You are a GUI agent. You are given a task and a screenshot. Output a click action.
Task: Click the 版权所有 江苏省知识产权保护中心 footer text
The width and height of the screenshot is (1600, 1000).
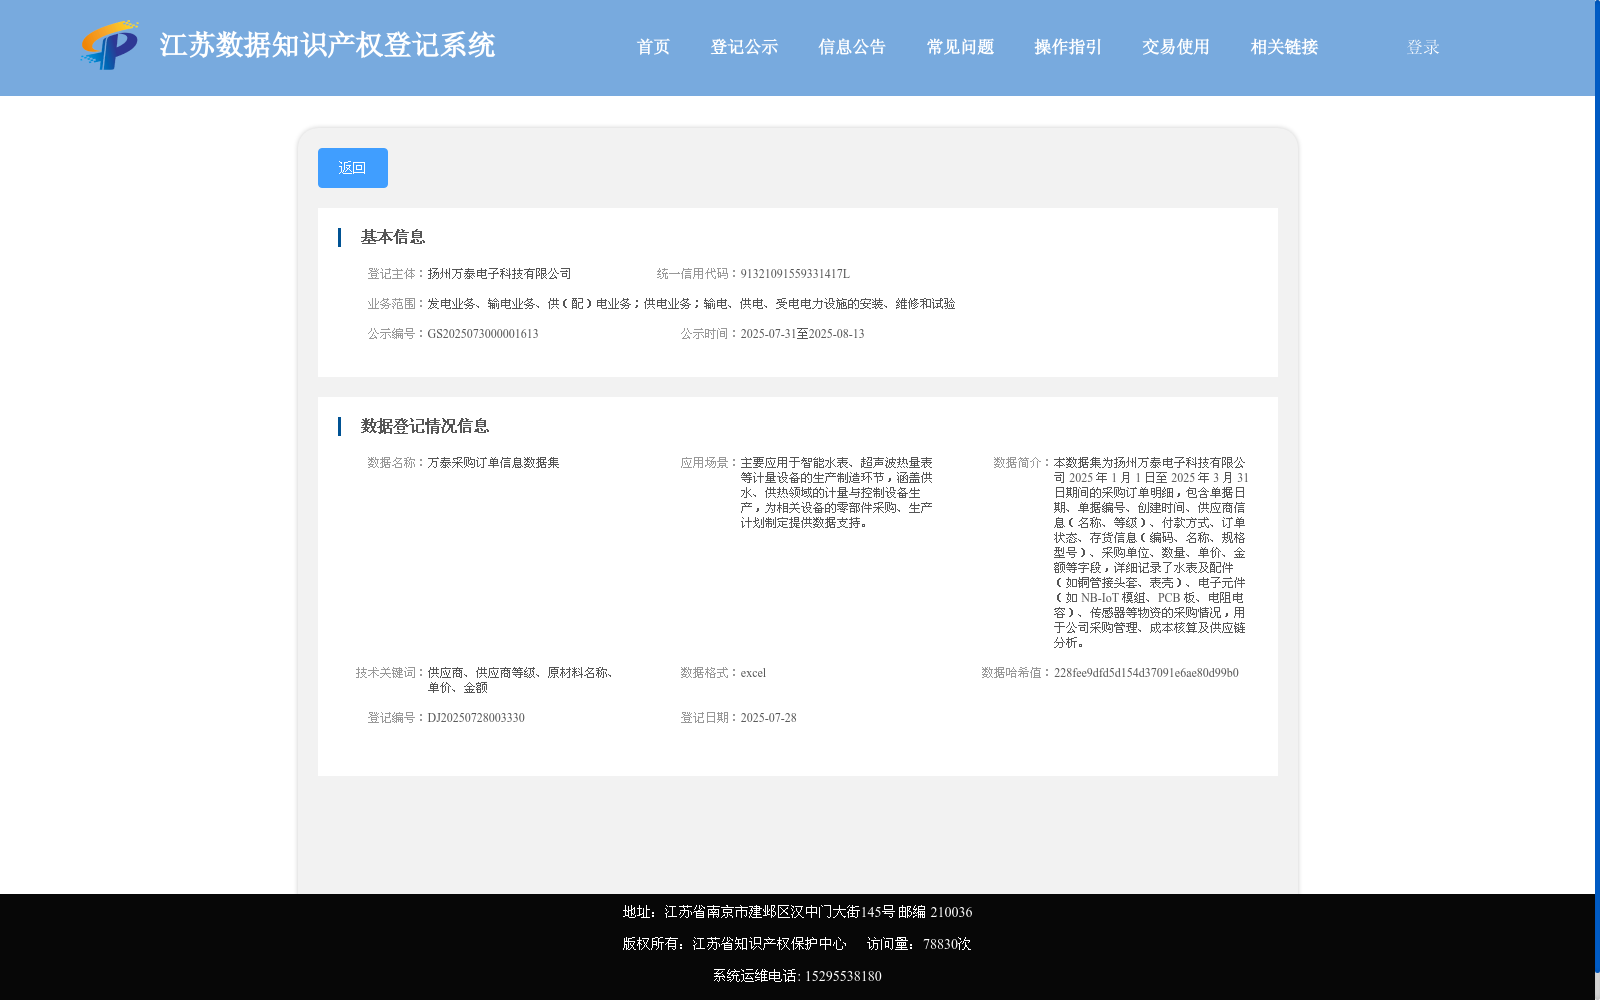(x=734, y=944)
